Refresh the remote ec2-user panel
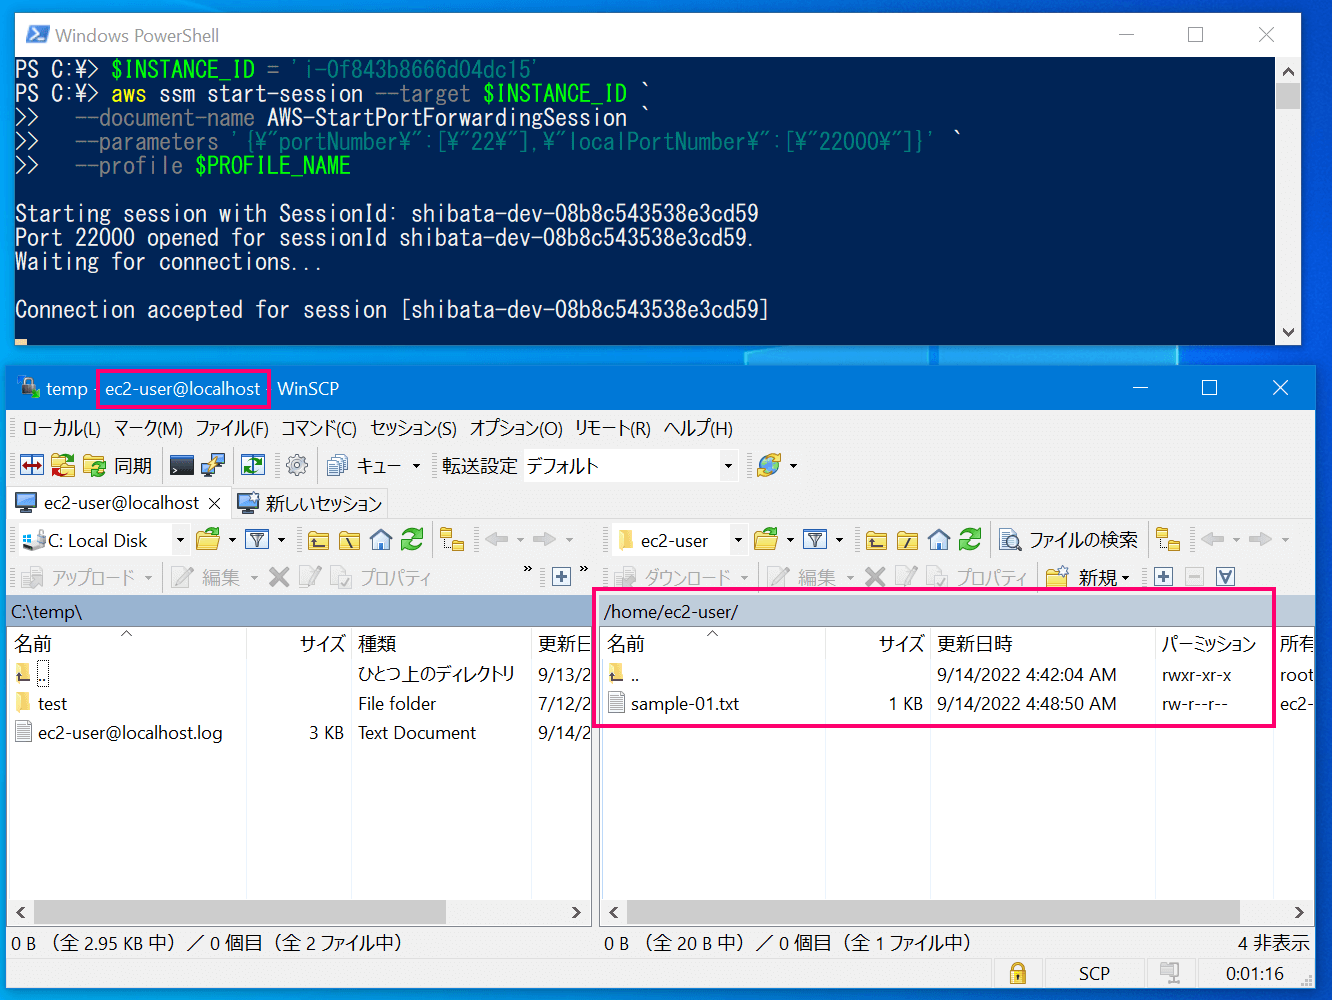Viewport: 1332px width, 1000px height. (970, 540)
